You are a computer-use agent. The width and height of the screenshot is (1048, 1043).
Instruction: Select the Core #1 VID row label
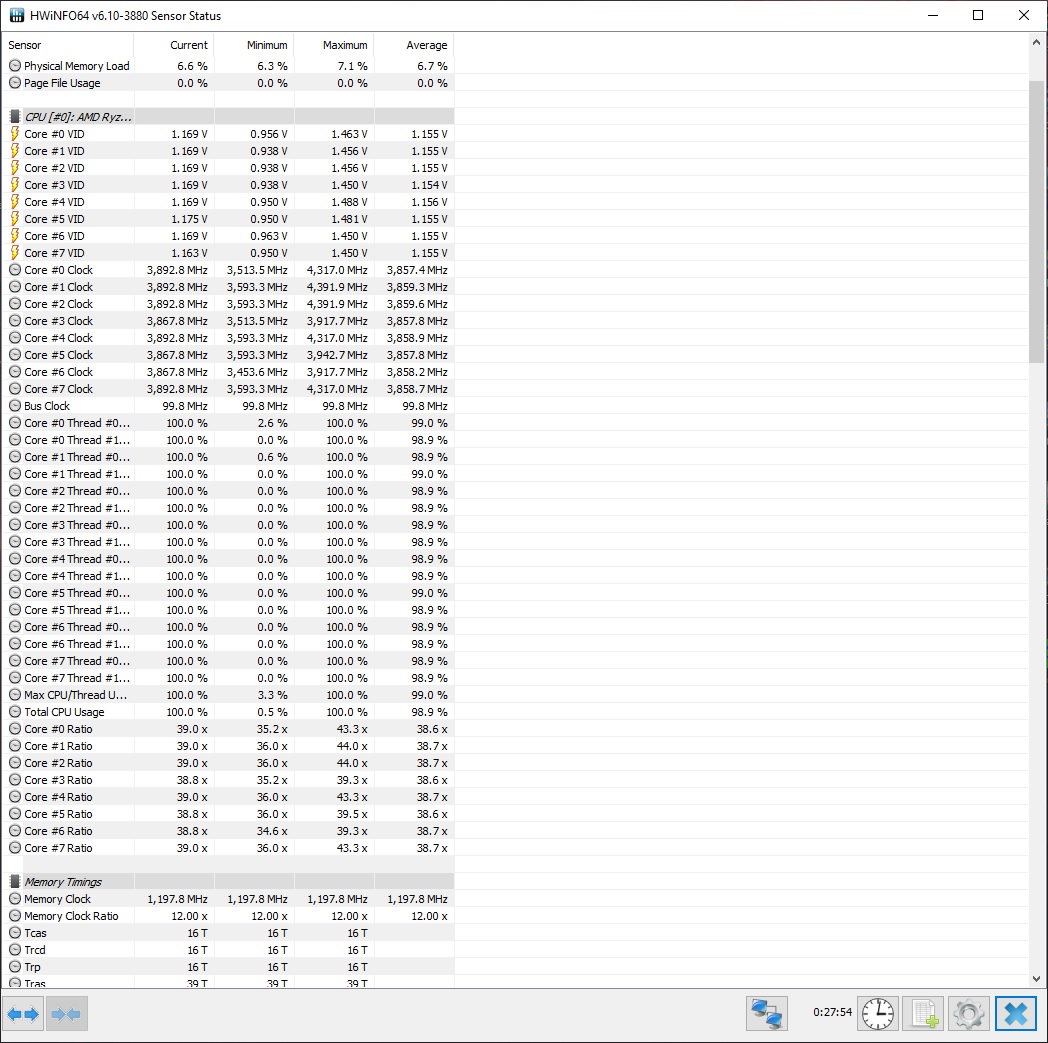tap(54, 151)
